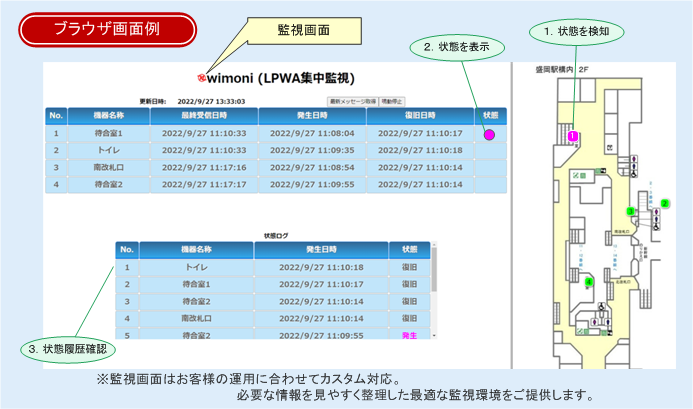693x409 pixels.
Task: Click the scroll-down arrow of the status log
Action: pos(434,337)
